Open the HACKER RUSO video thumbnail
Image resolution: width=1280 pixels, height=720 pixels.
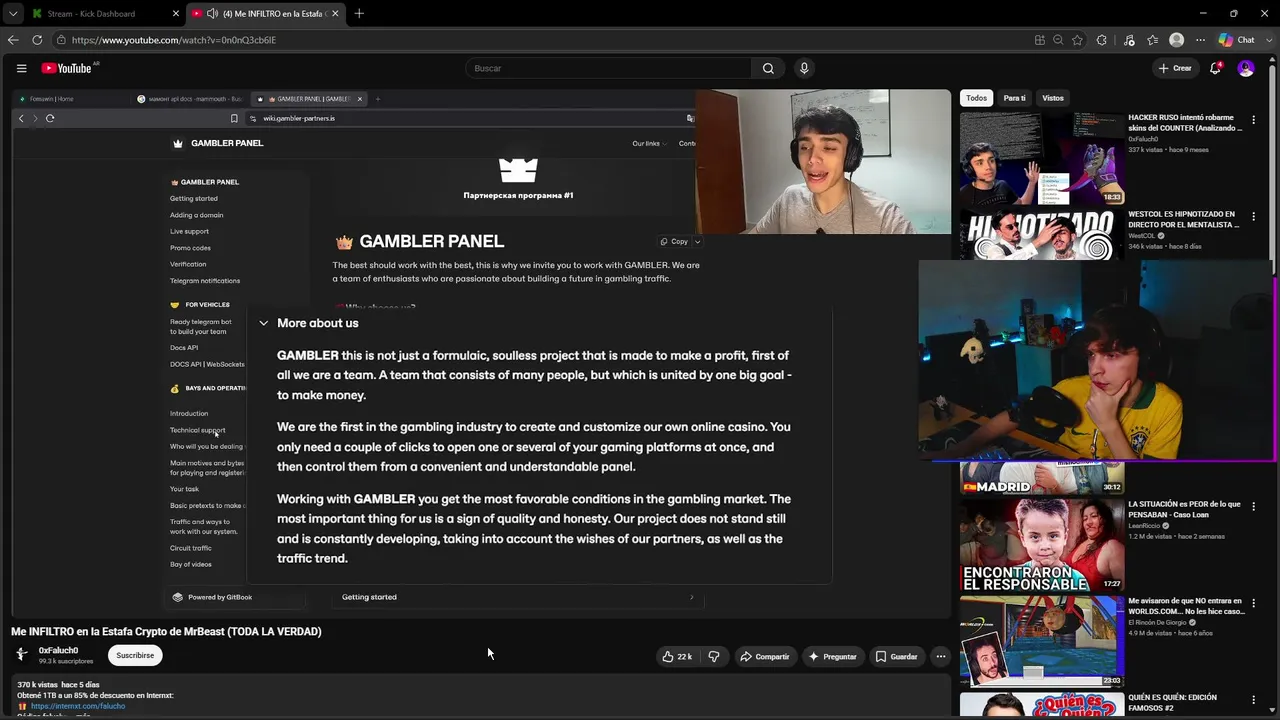coord(1042,158)
